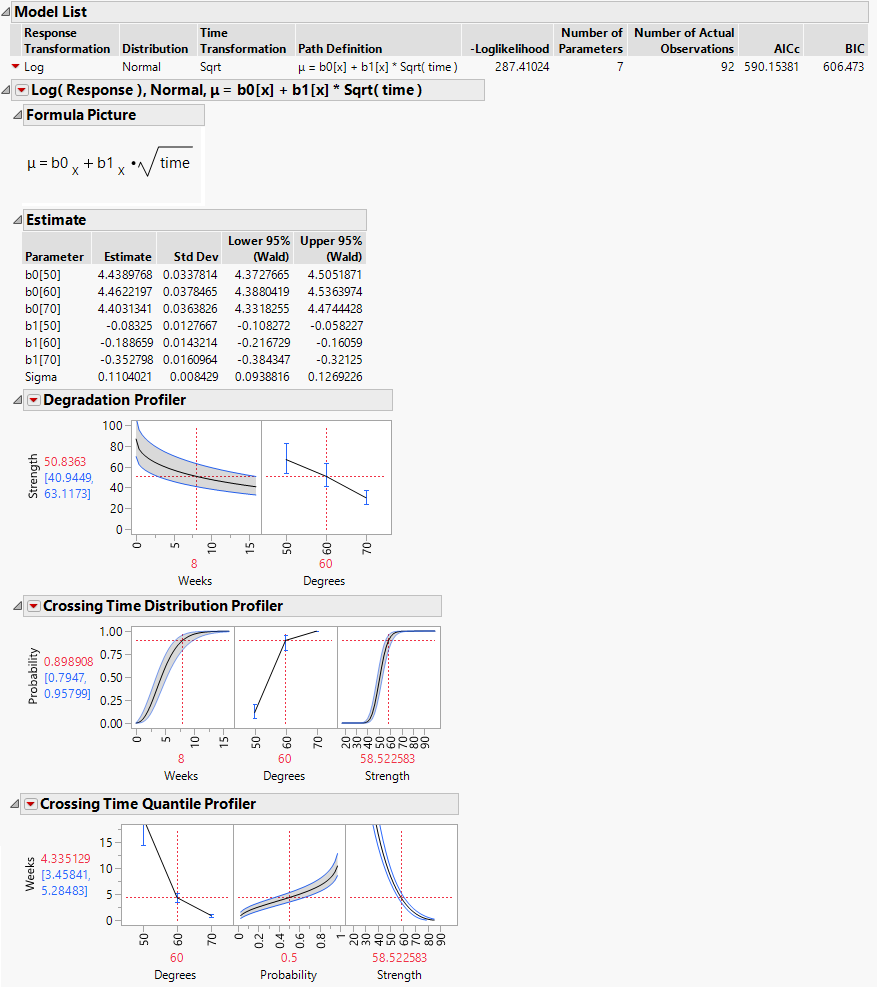Collapse the Log(Response) Normal model outline
The image size is (877, 987).
point(5,91)
